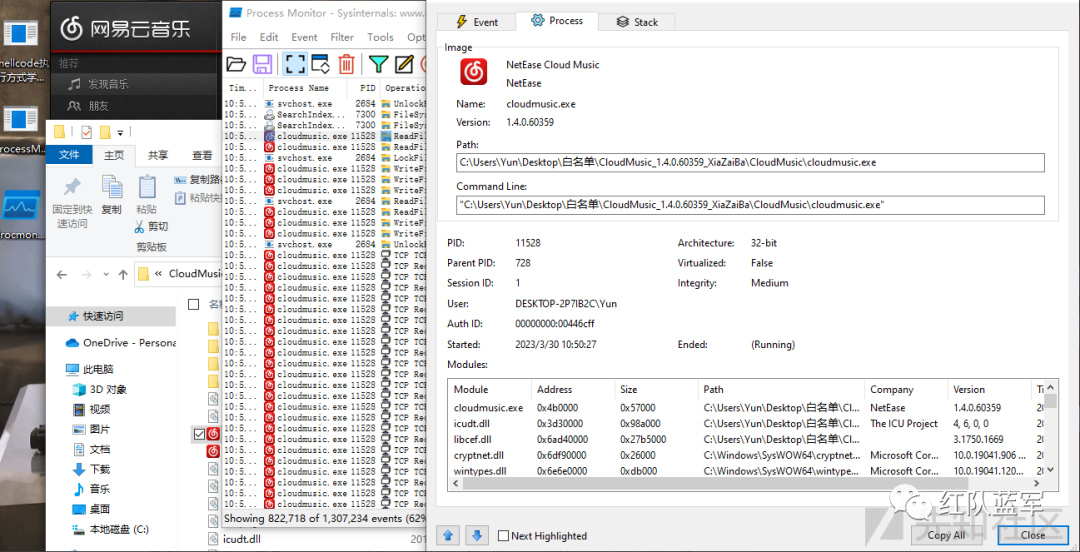Screen dimensions: 1080x552
Task: Open the Tools menu in Process Monitor
Action: pos(380,37)
